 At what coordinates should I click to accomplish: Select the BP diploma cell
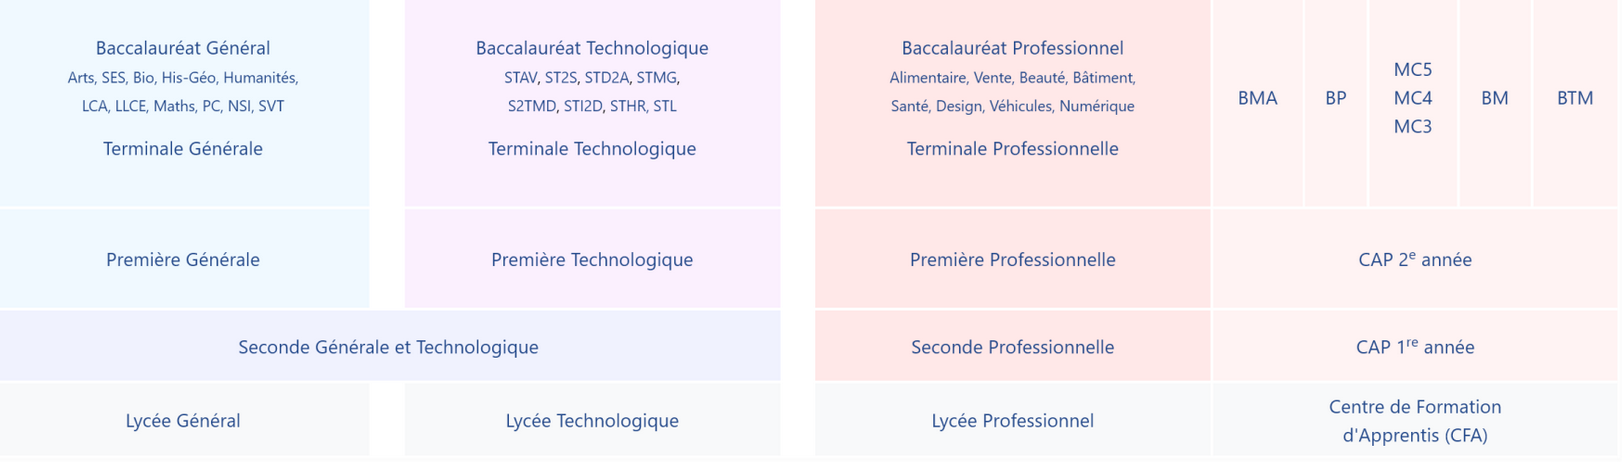click(1335, 98)
